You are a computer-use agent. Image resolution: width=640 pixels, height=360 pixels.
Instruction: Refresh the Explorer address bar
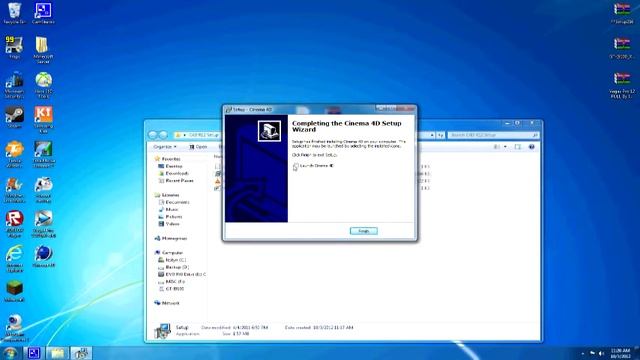click(x=441, y=135)
